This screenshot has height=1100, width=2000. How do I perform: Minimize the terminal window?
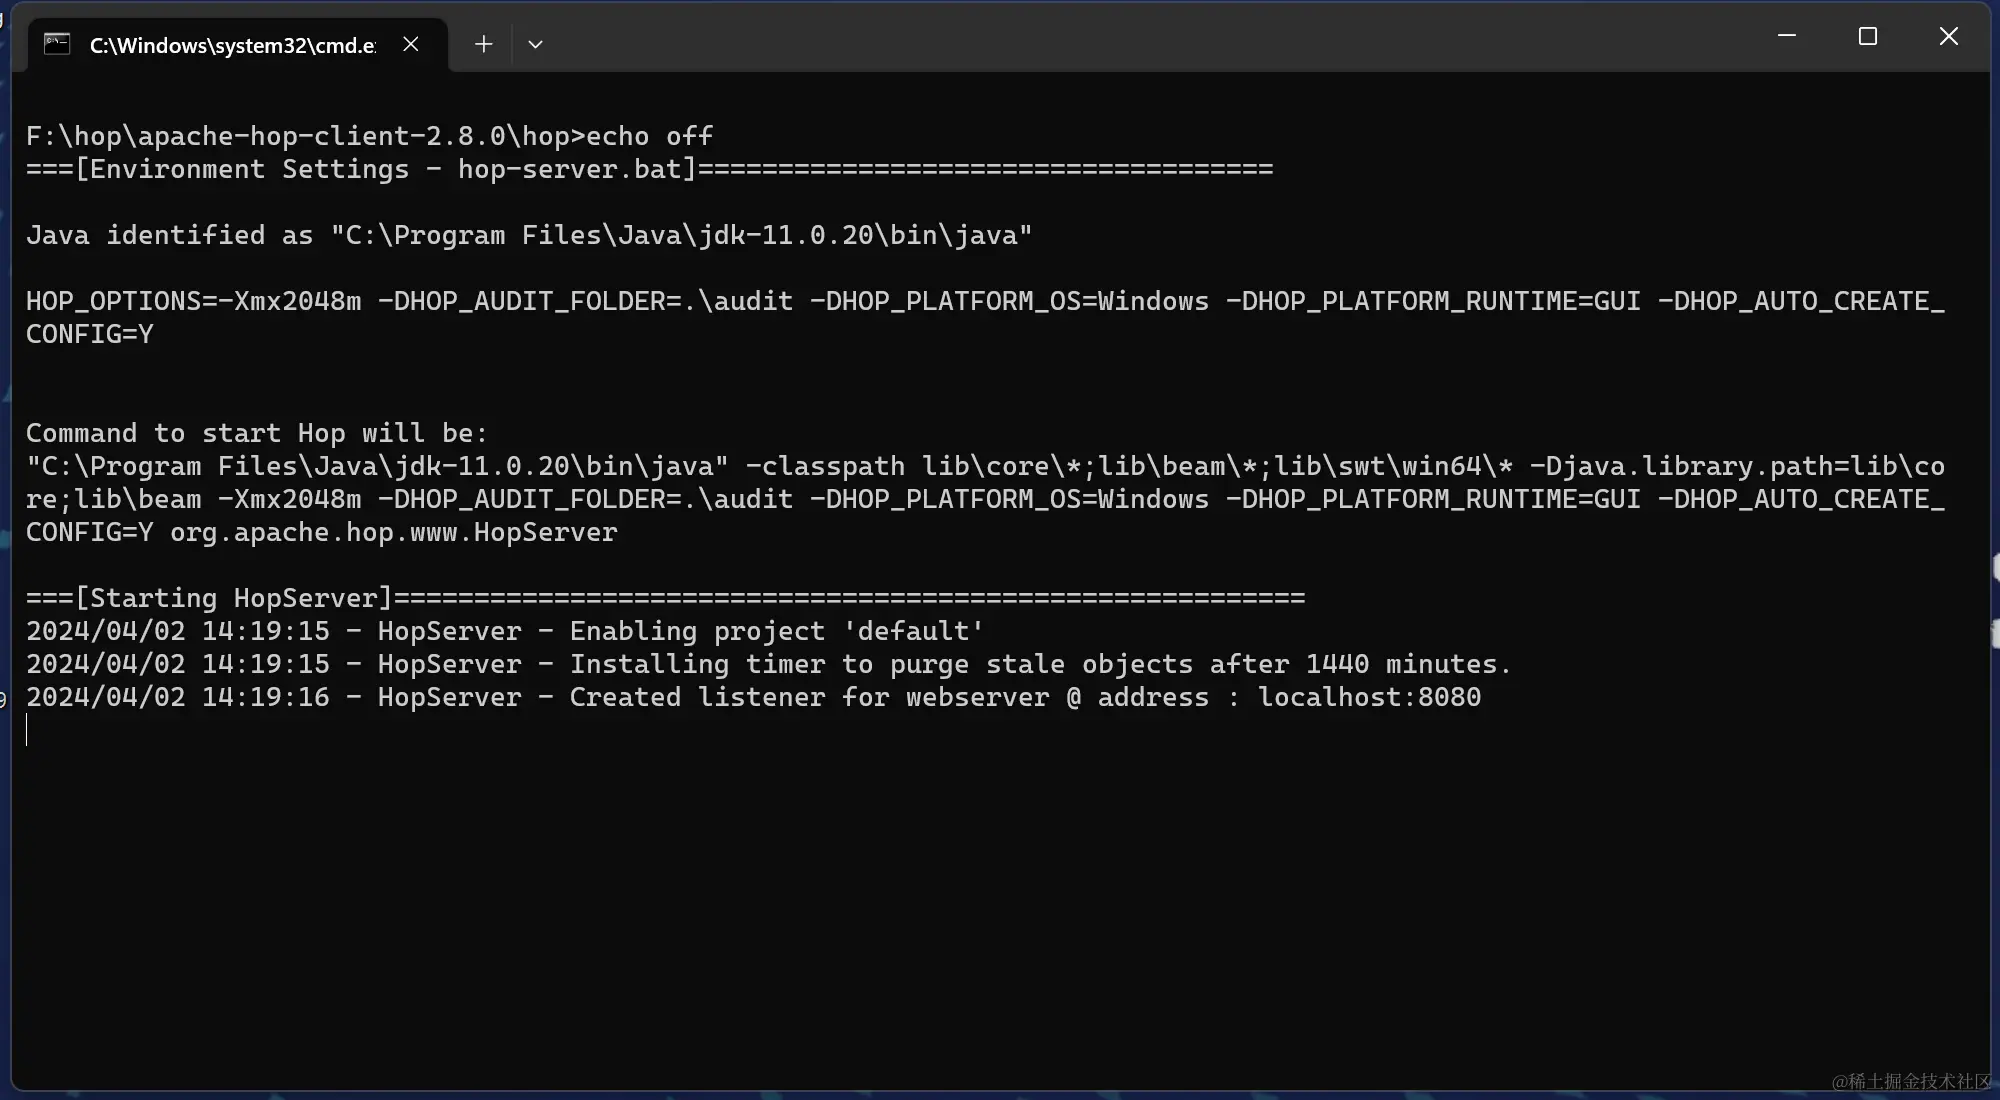click(x=1786, y=36)
